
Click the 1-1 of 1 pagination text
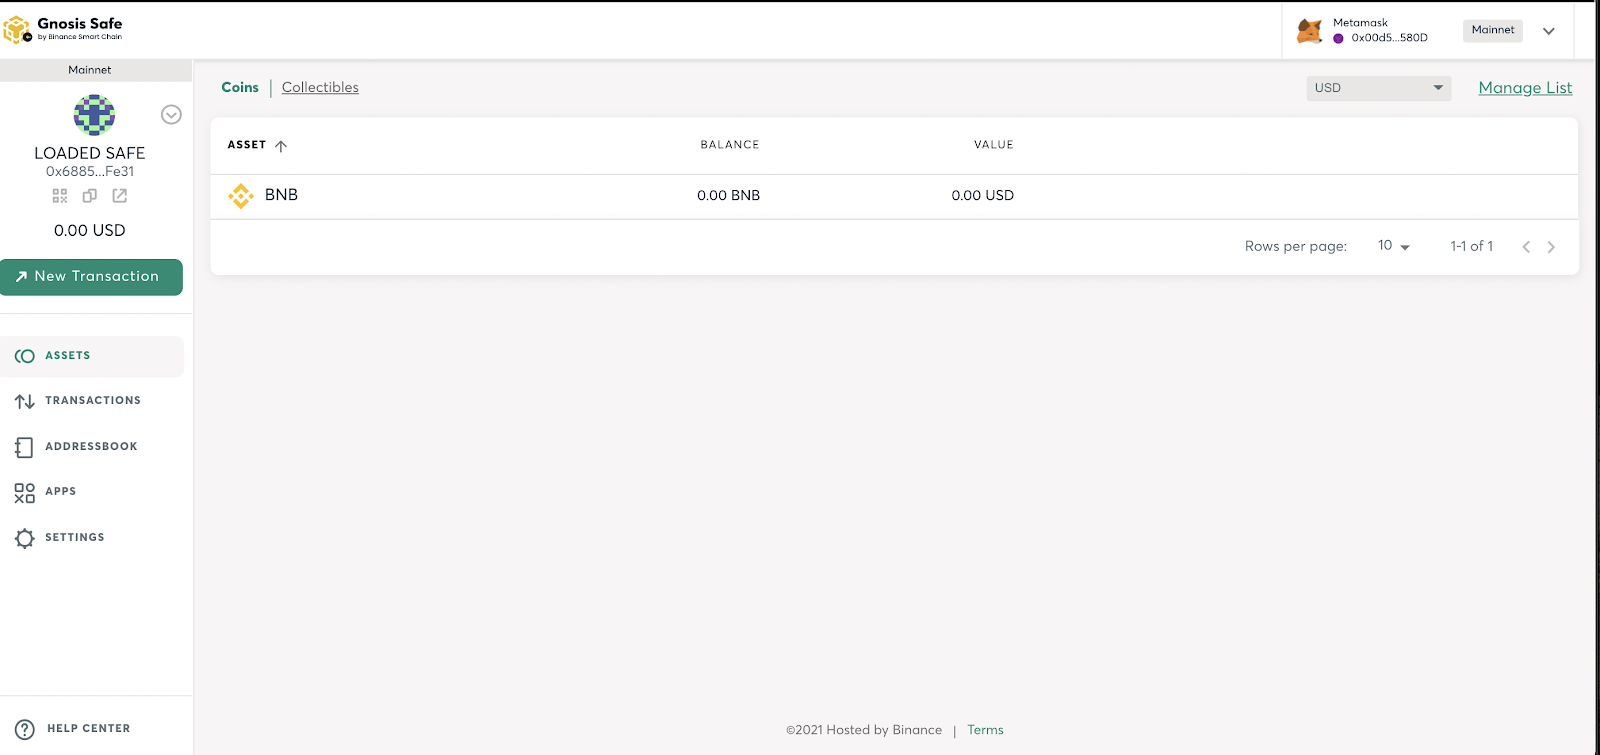(x=1472, y=246)
